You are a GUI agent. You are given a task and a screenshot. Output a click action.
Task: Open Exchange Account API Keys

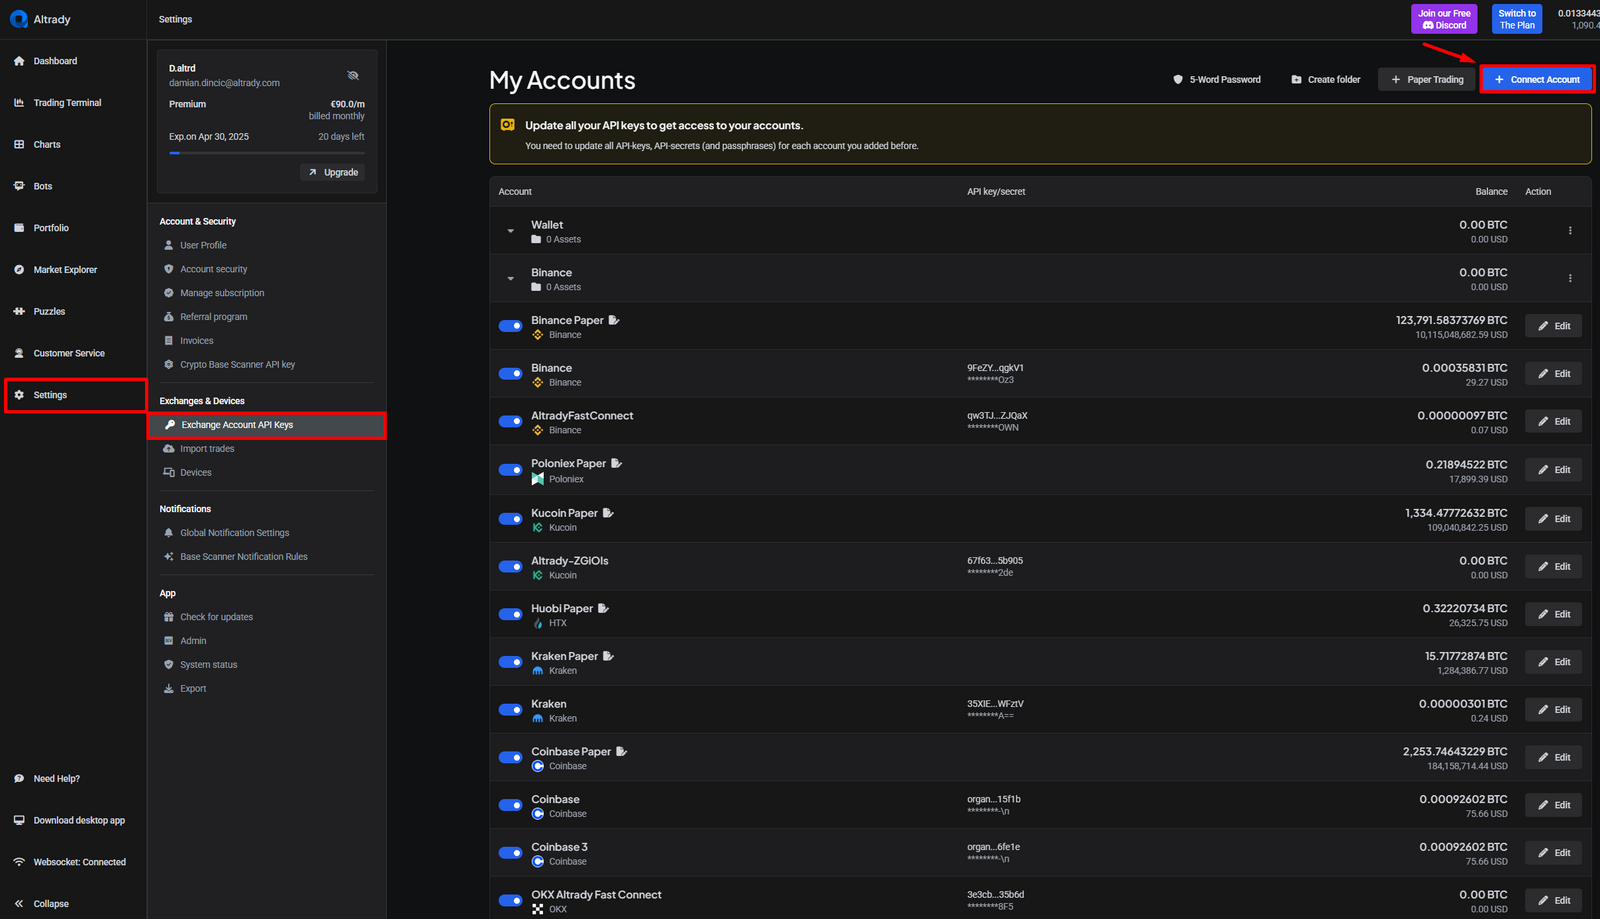tap(267, 425)
